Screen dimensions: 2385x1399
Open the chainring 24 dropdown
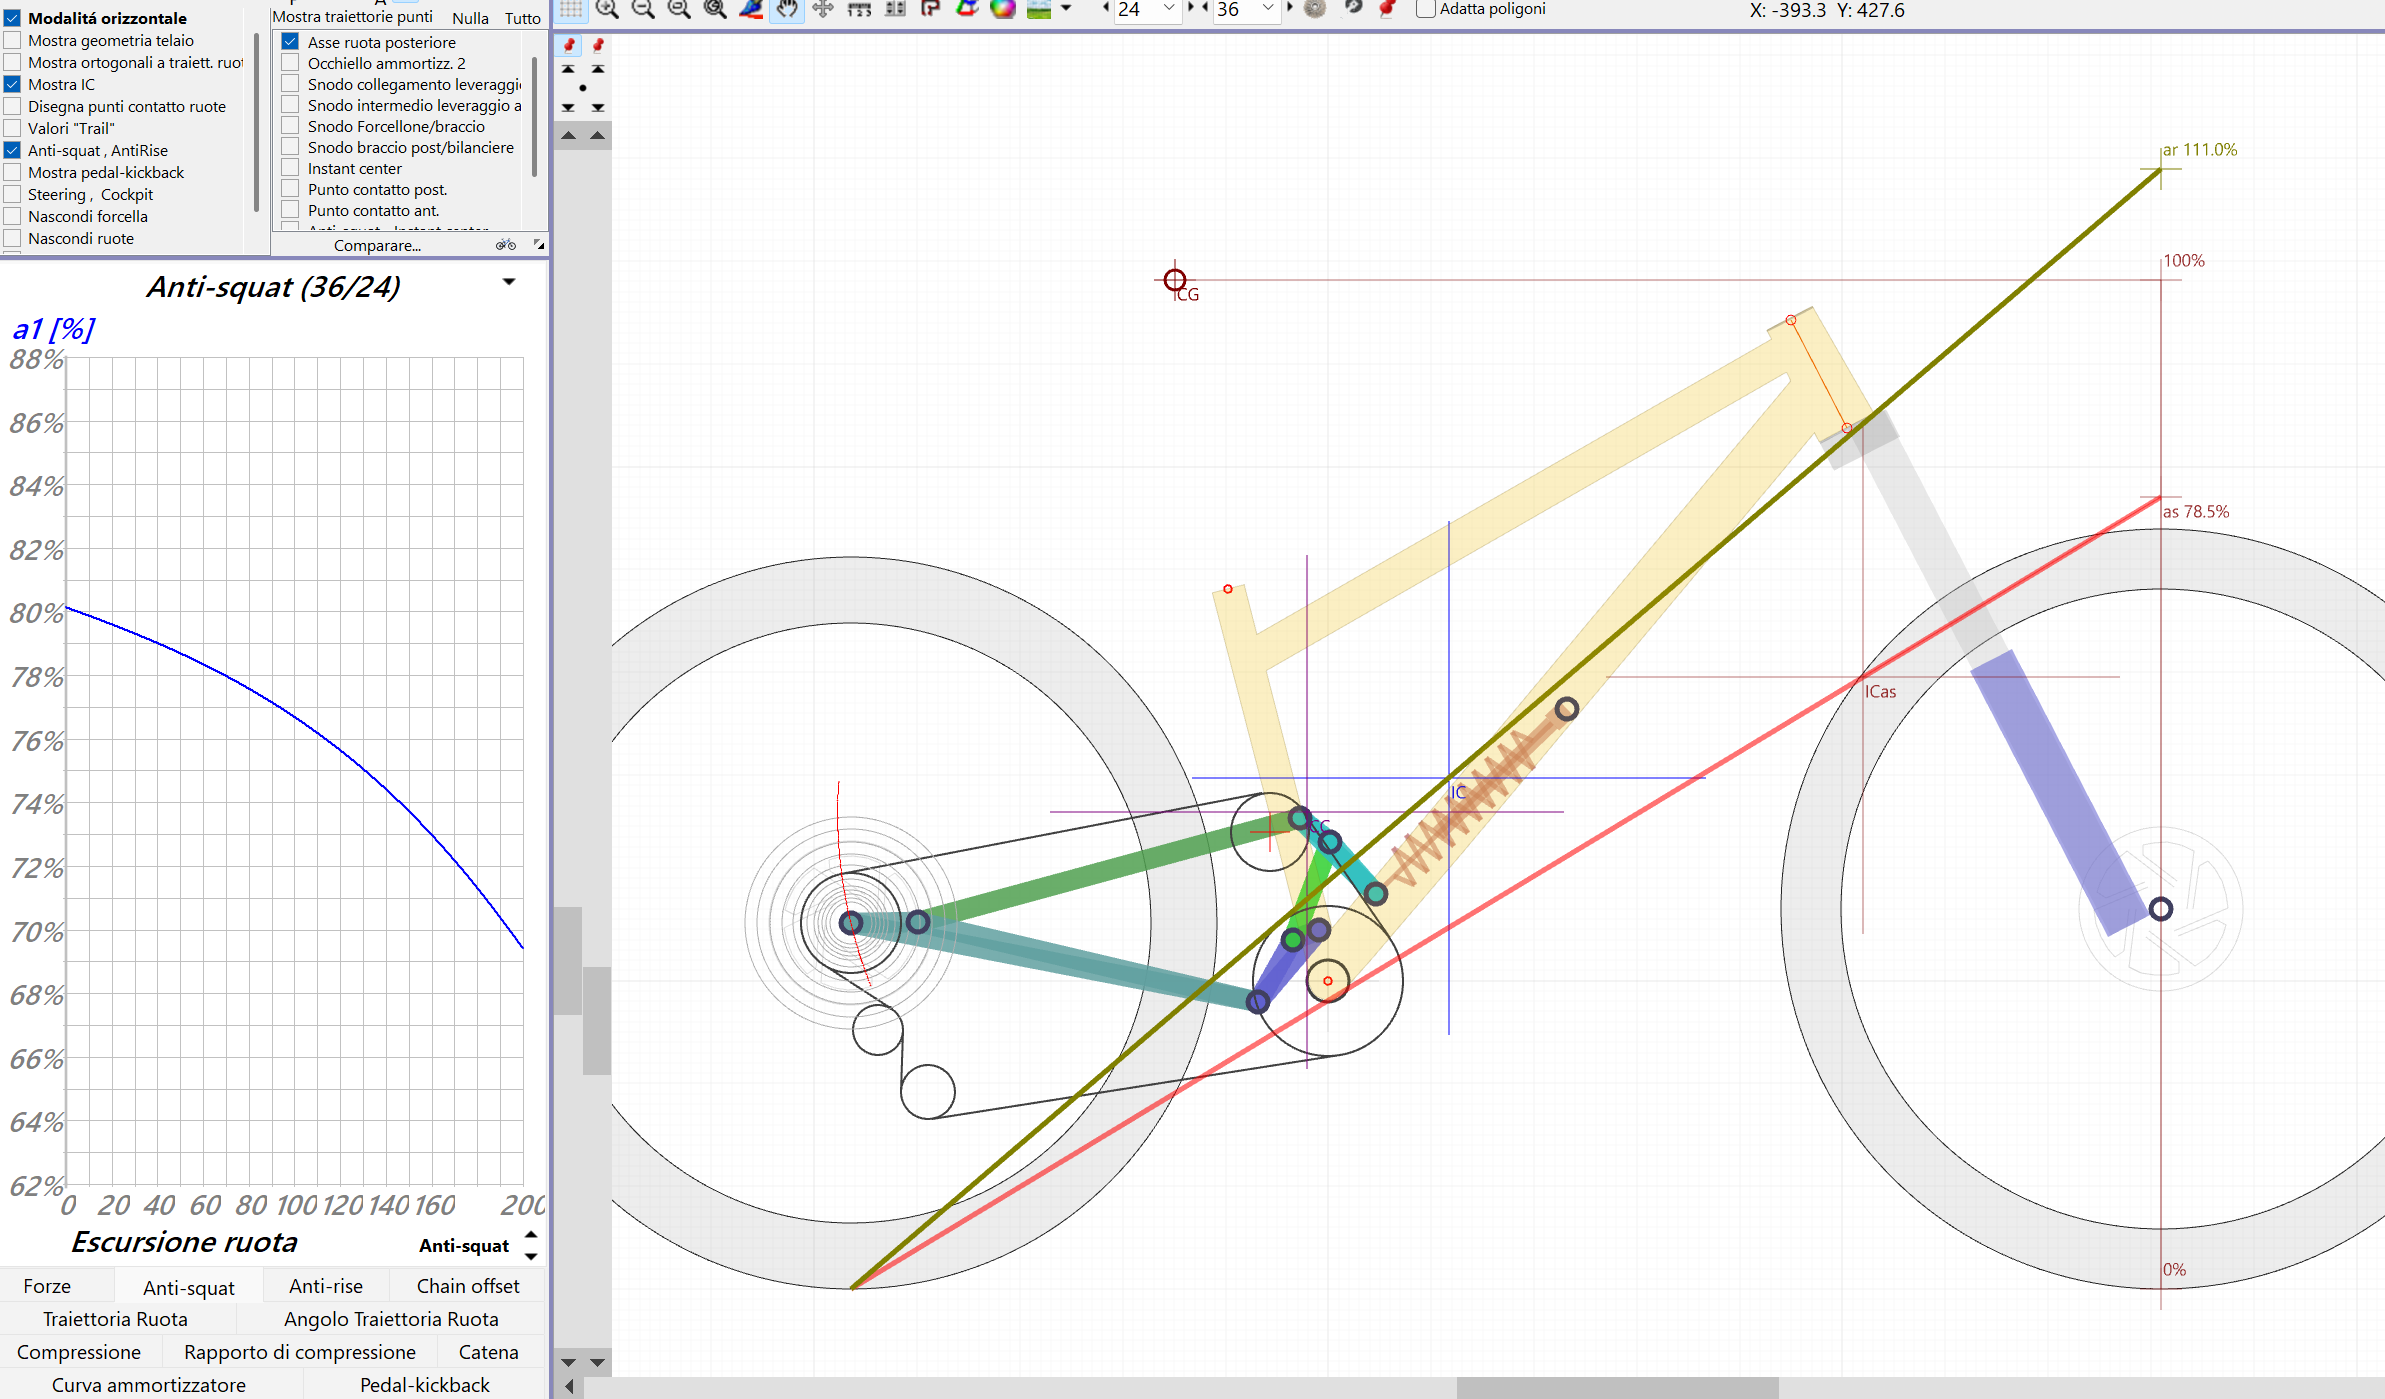pos(1169,9)
